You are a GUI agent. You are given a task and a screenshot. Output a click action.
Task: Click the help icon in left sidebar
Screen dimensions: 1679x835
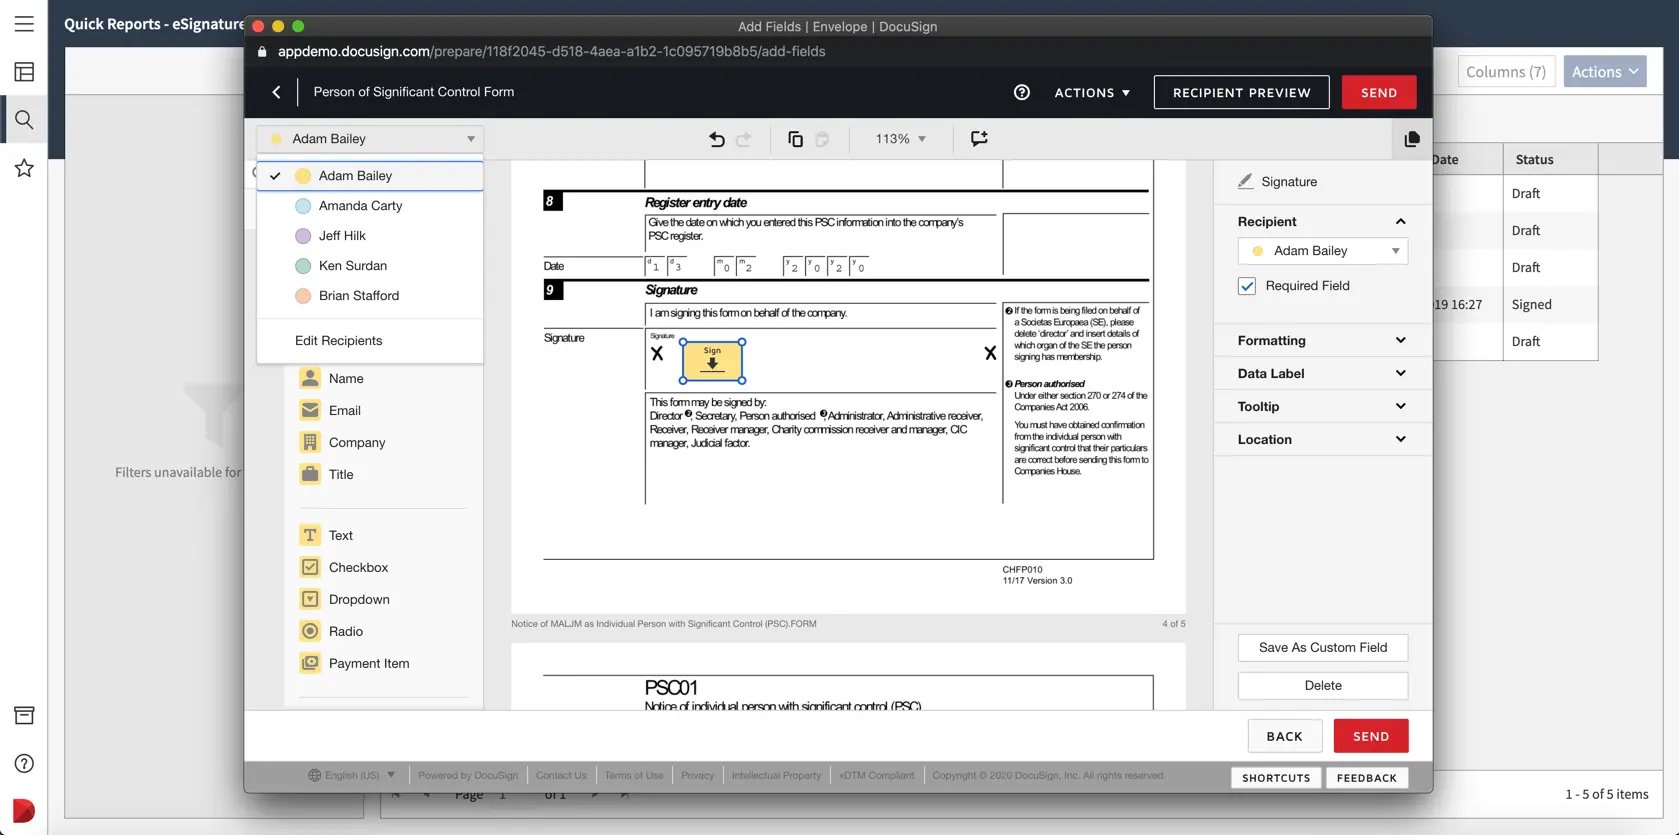point(24,763)
